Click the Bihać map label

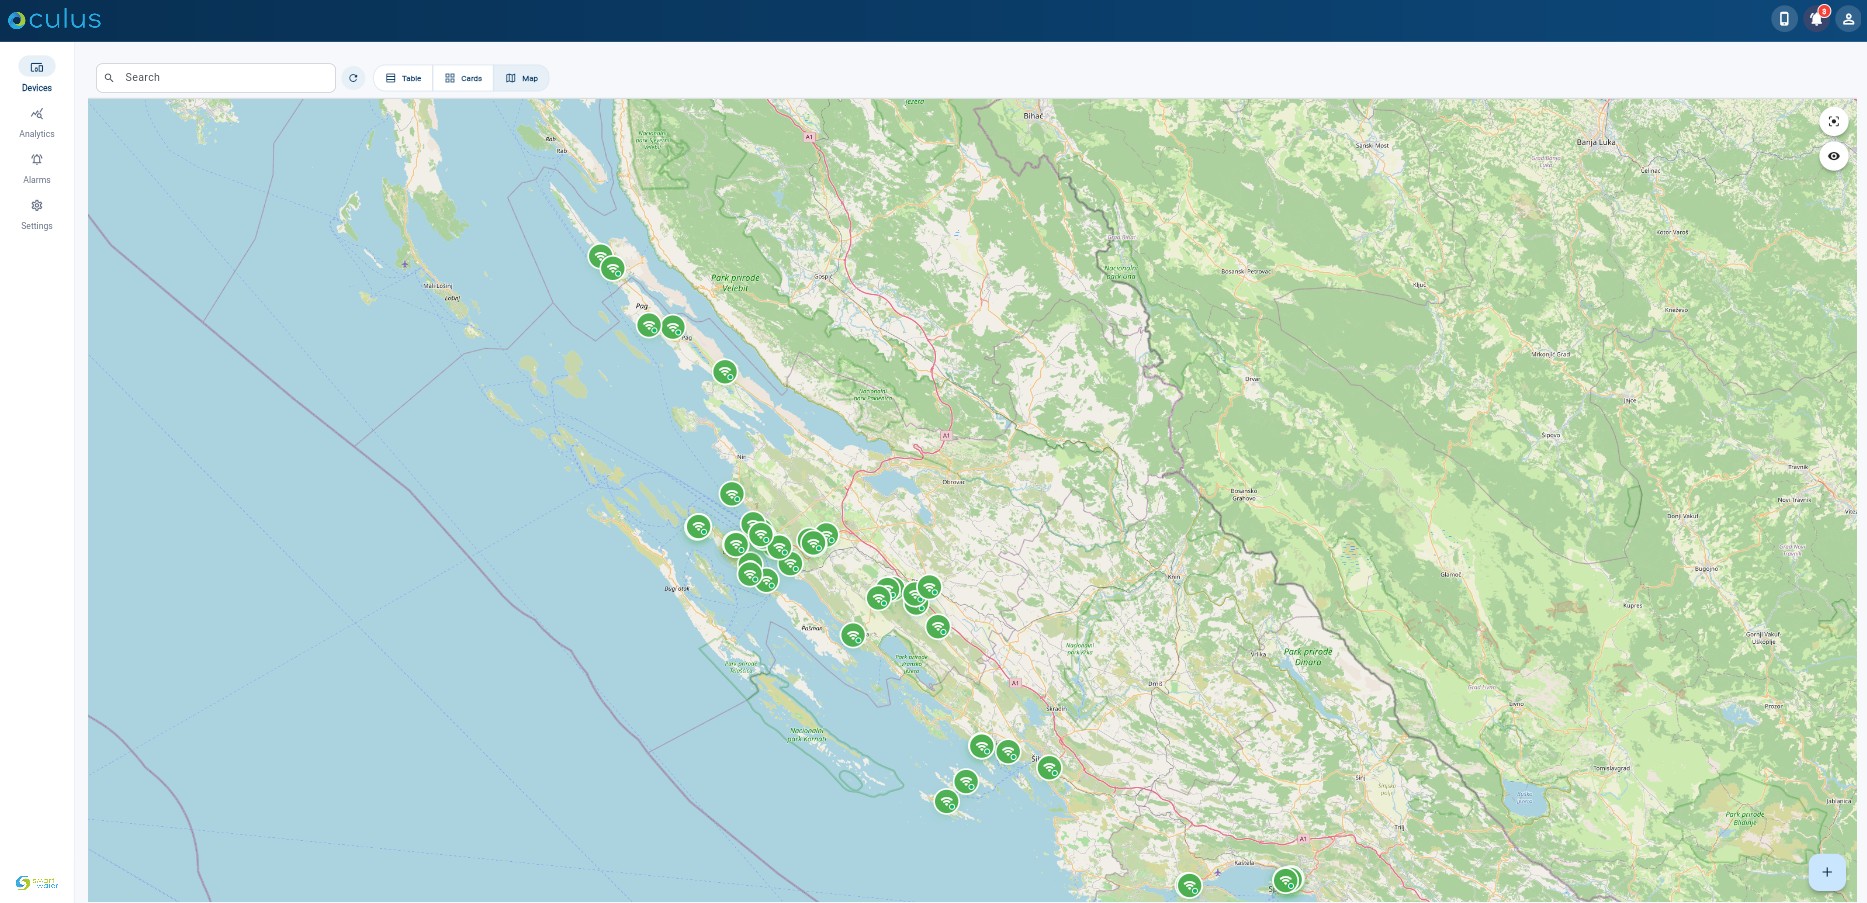(x=1033, y=116)
